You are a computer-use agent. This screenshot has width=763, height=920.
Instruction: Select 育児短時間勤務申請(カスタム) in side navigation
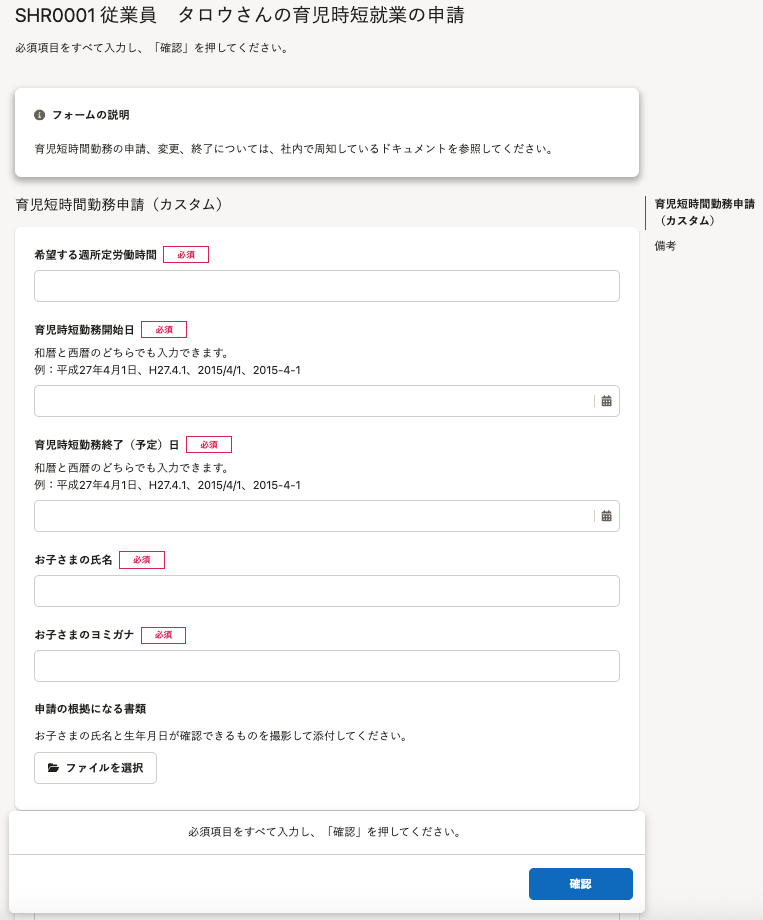click(704, 212)
